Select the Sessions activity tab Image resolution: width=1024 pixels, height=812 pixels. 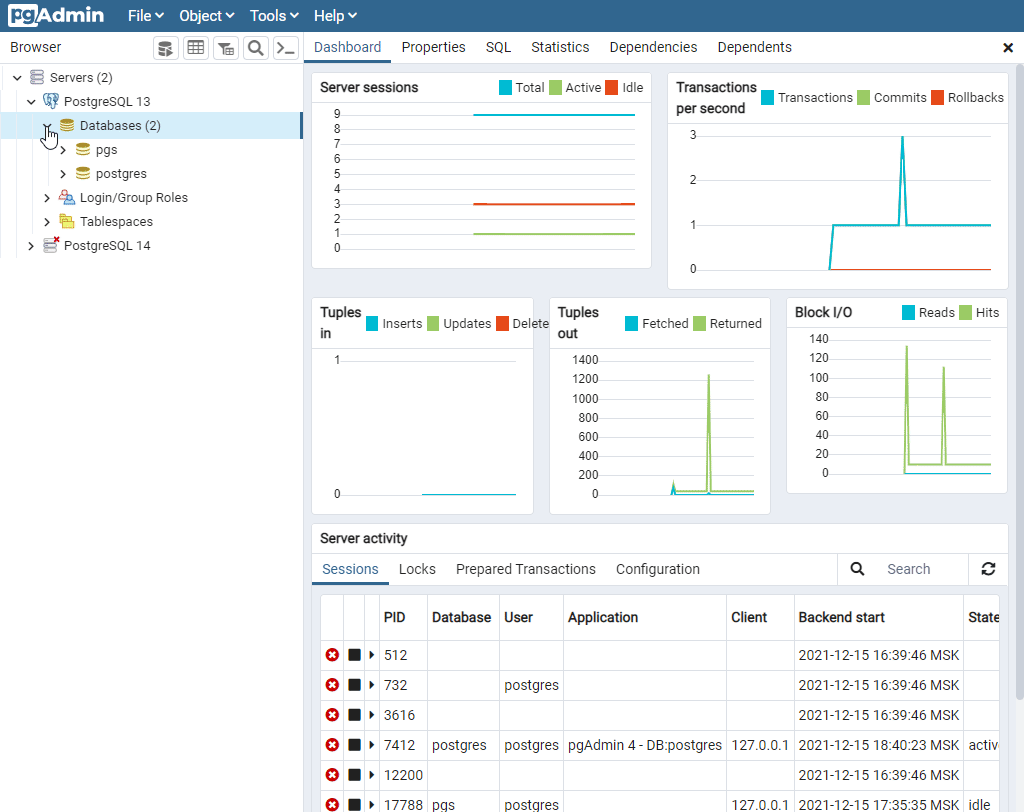pos(350,569)
